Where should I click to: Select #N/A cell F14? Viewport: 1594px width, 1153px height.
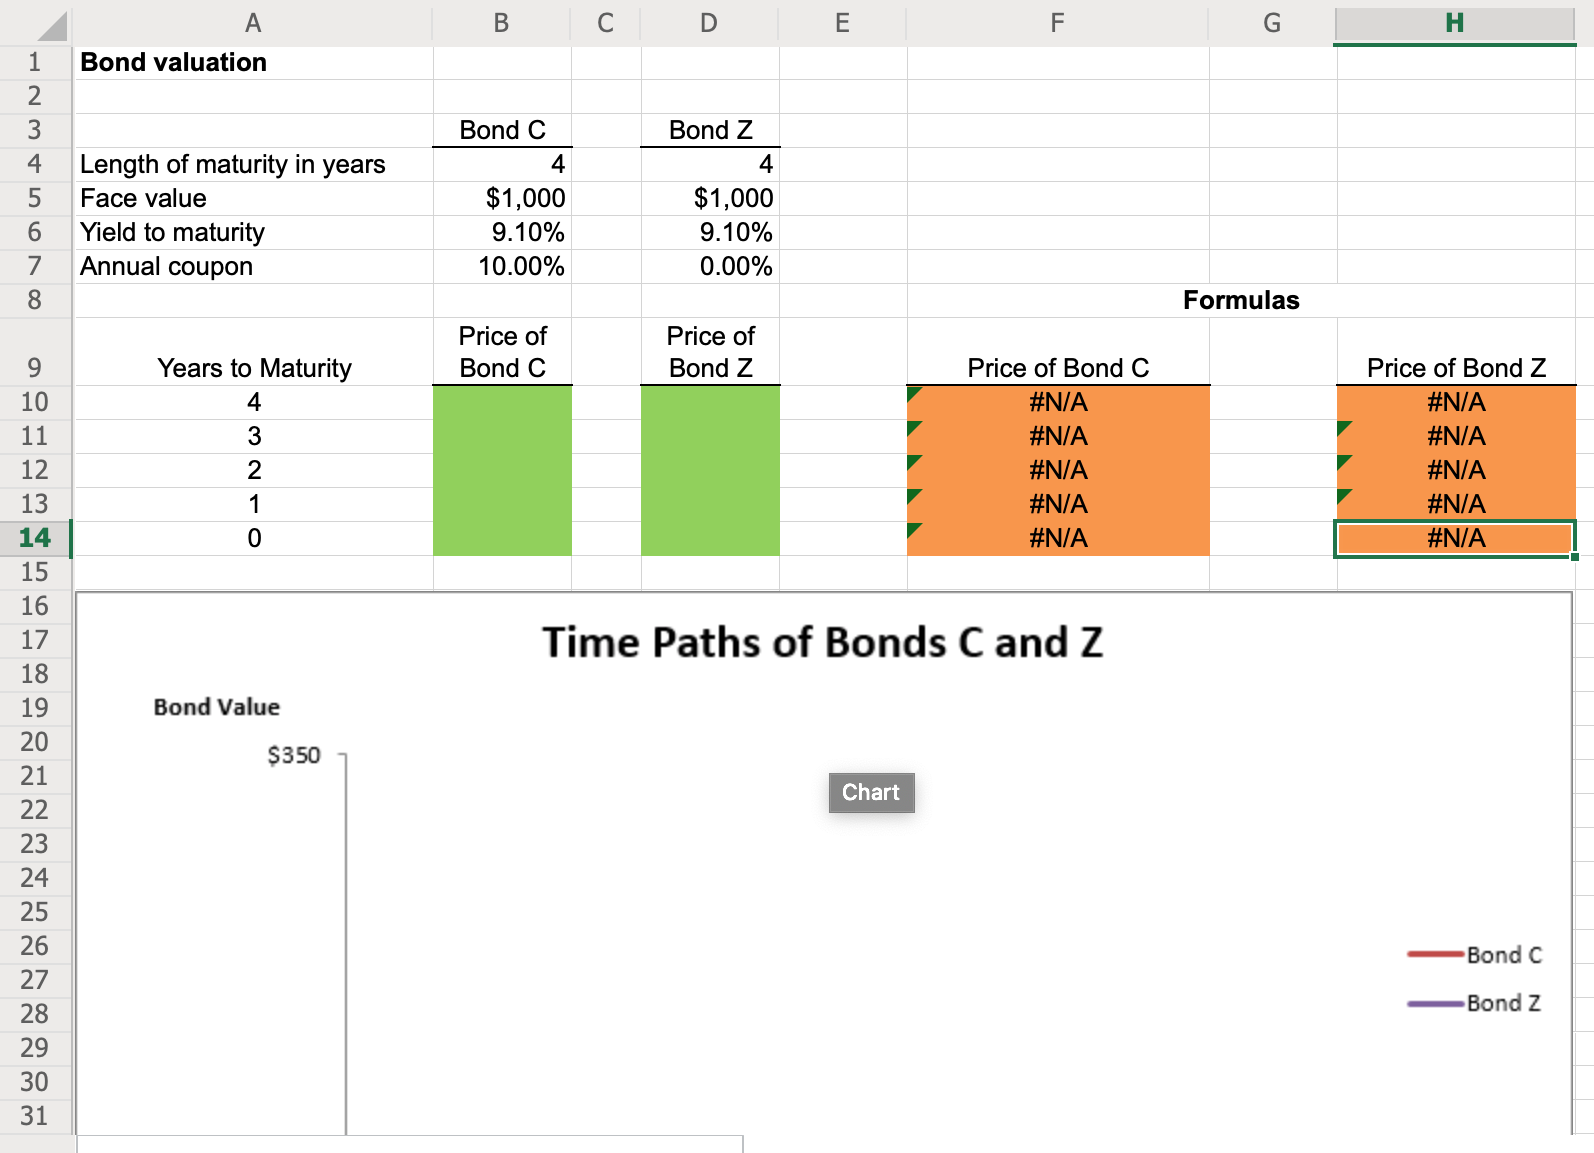tap(1058, 538)
